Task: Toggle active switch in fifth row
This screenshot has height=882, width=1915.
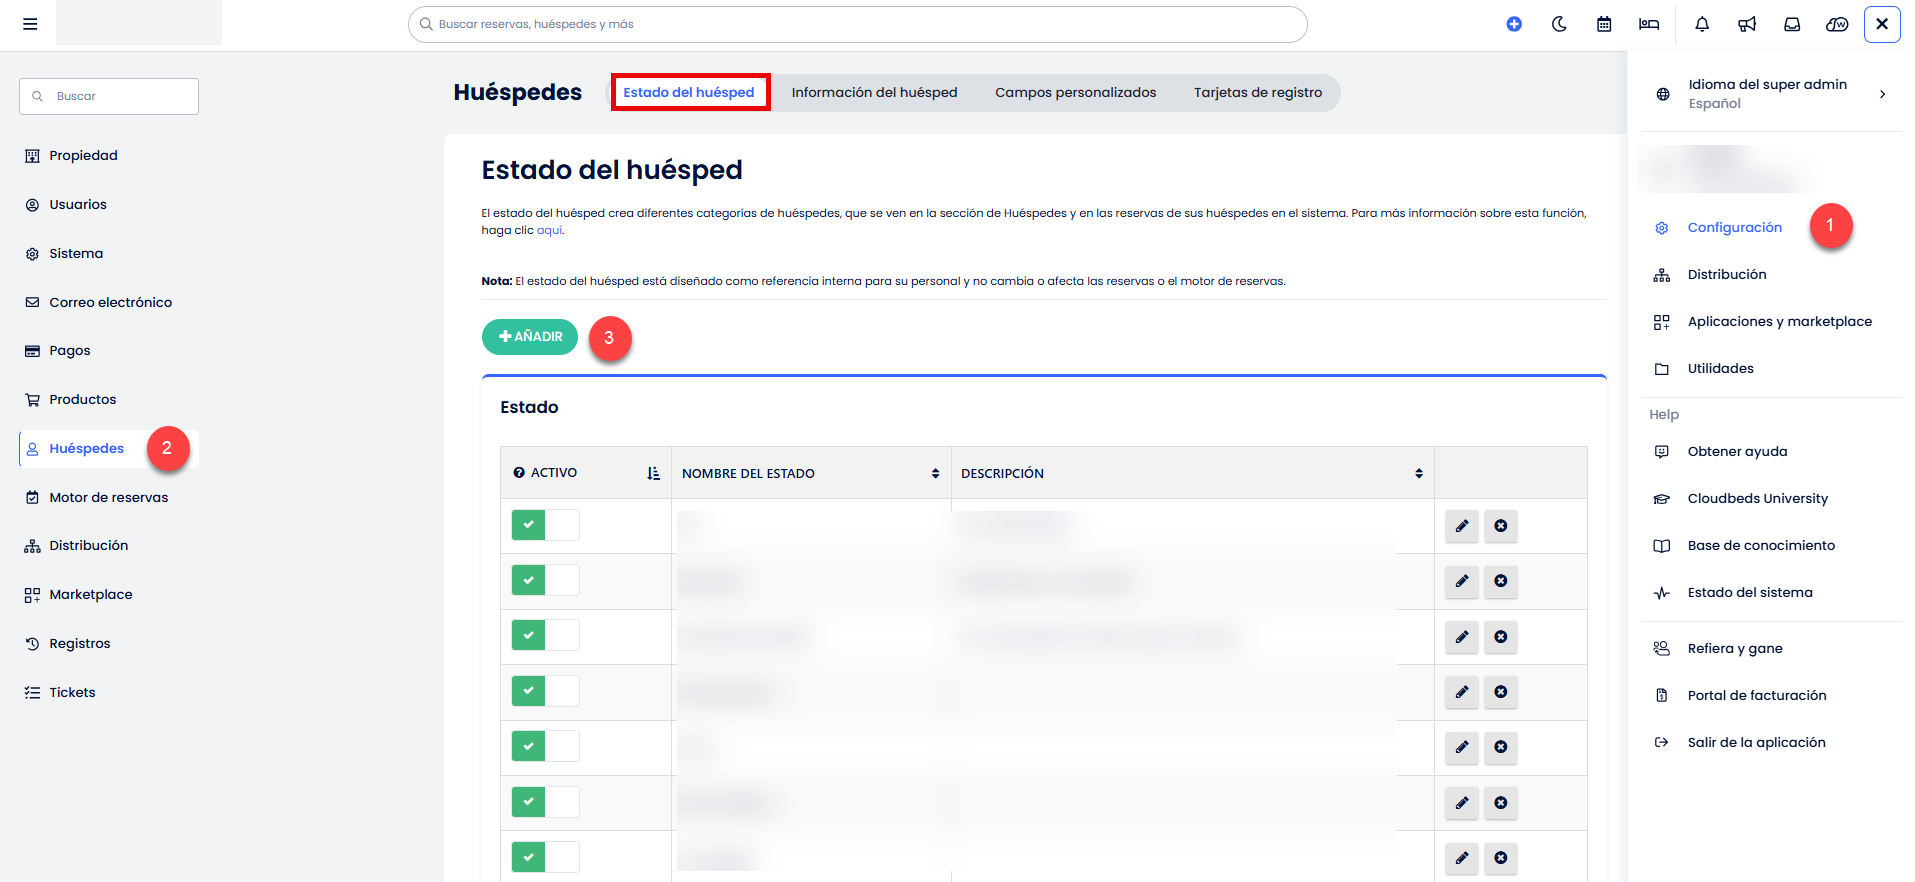Action: click(545, 746)
